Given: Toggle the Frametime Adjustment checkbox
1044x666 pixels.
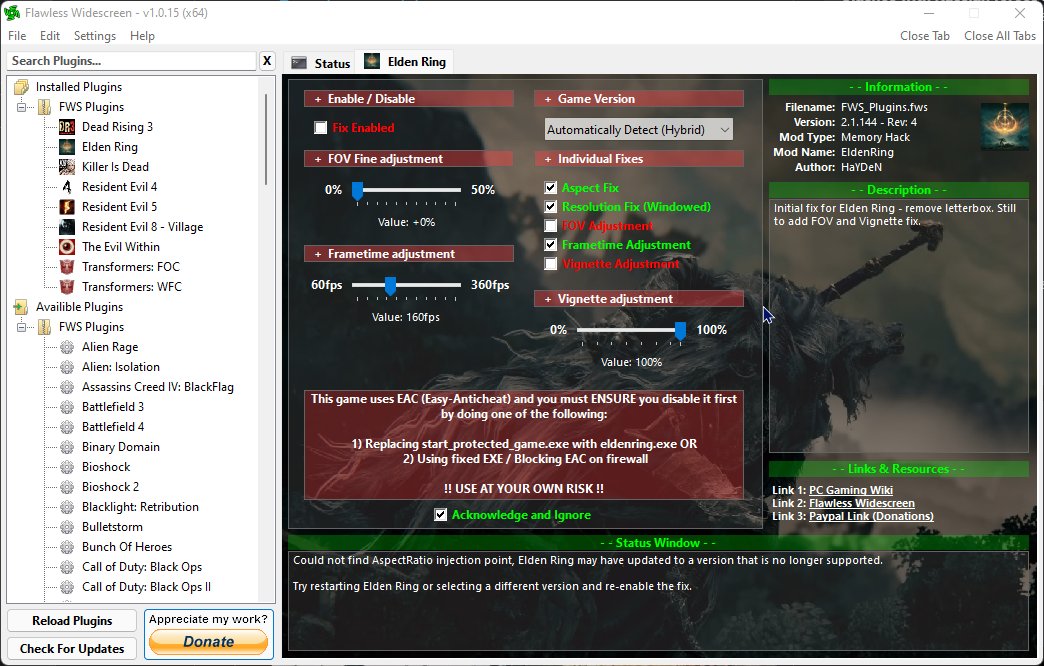Looking at the screenshot, I should coord(551,244).
